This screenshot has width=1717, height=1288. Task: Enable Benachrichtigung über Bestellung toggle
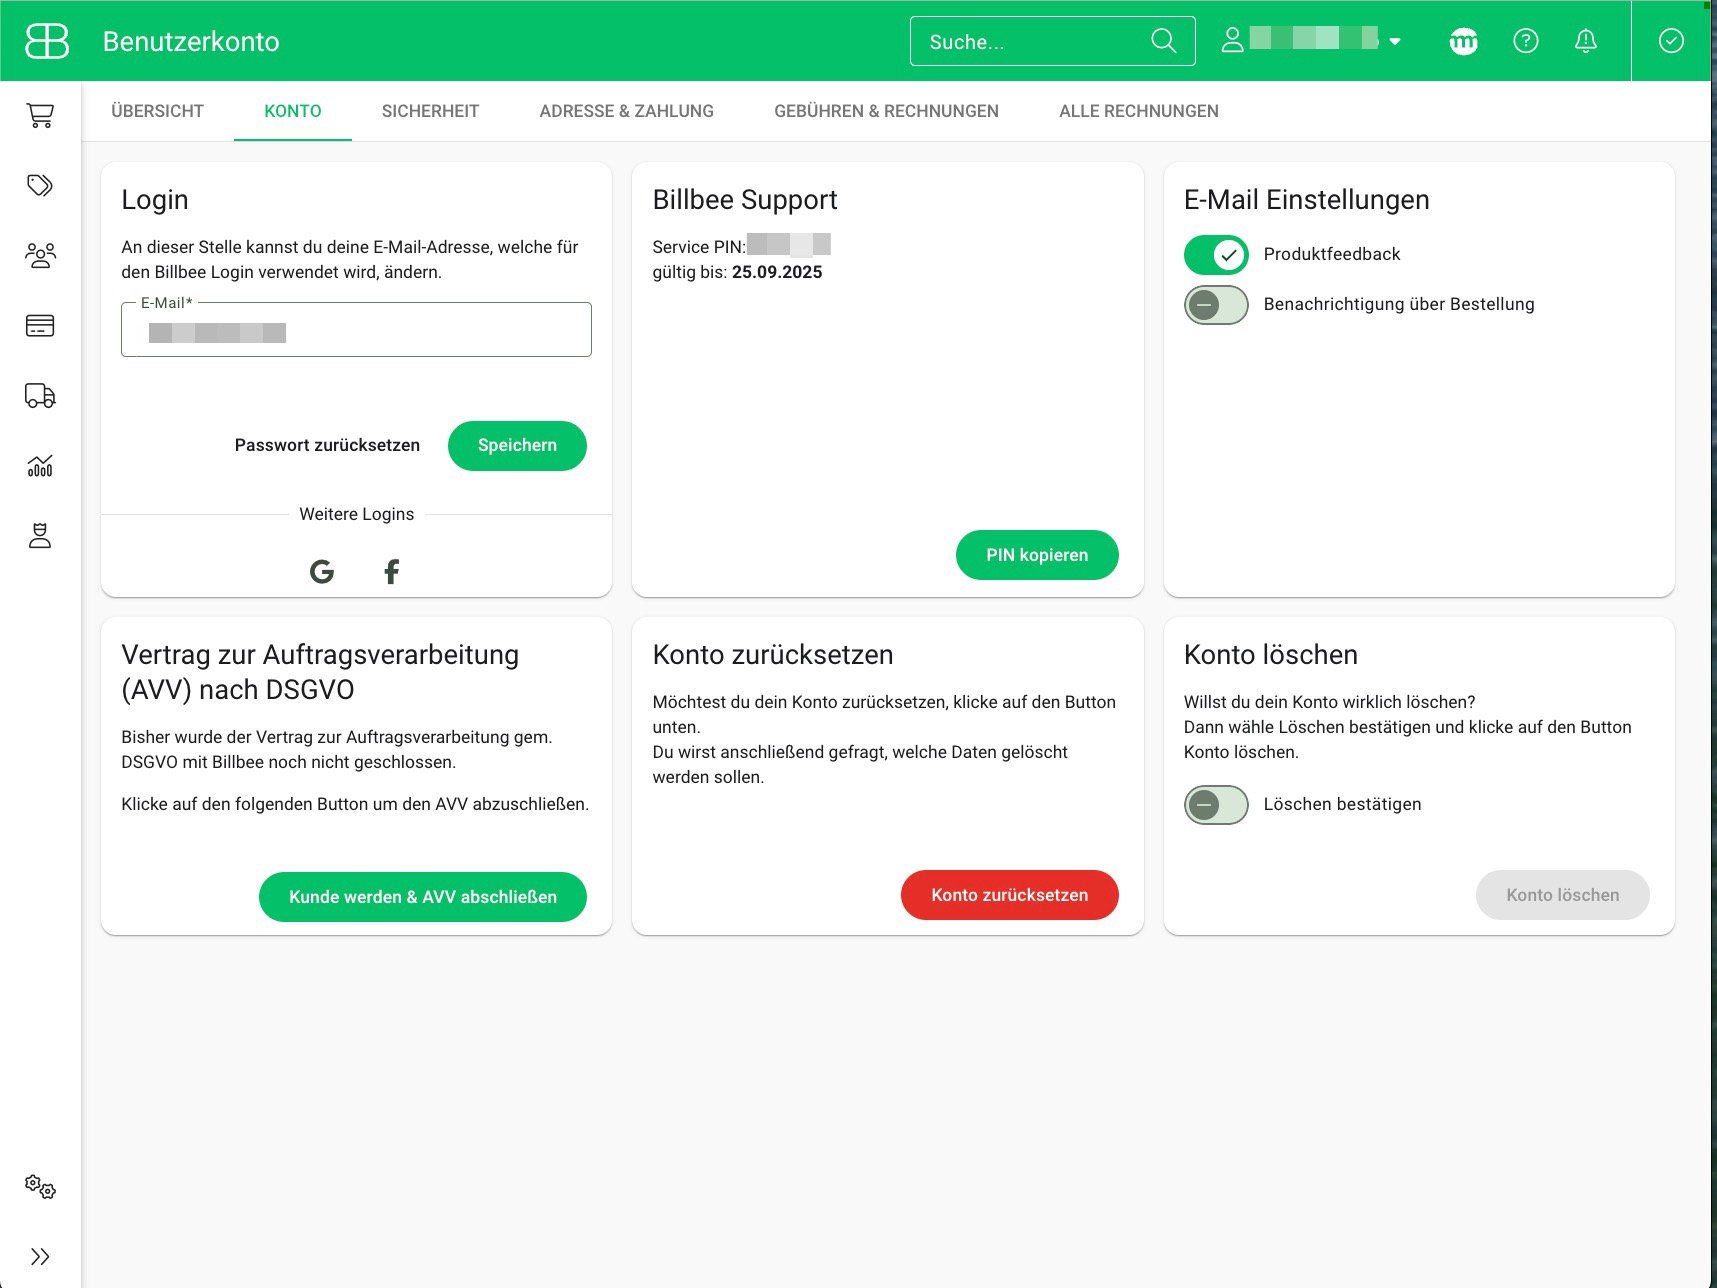pyautogui.click(x=1216, y=305)
